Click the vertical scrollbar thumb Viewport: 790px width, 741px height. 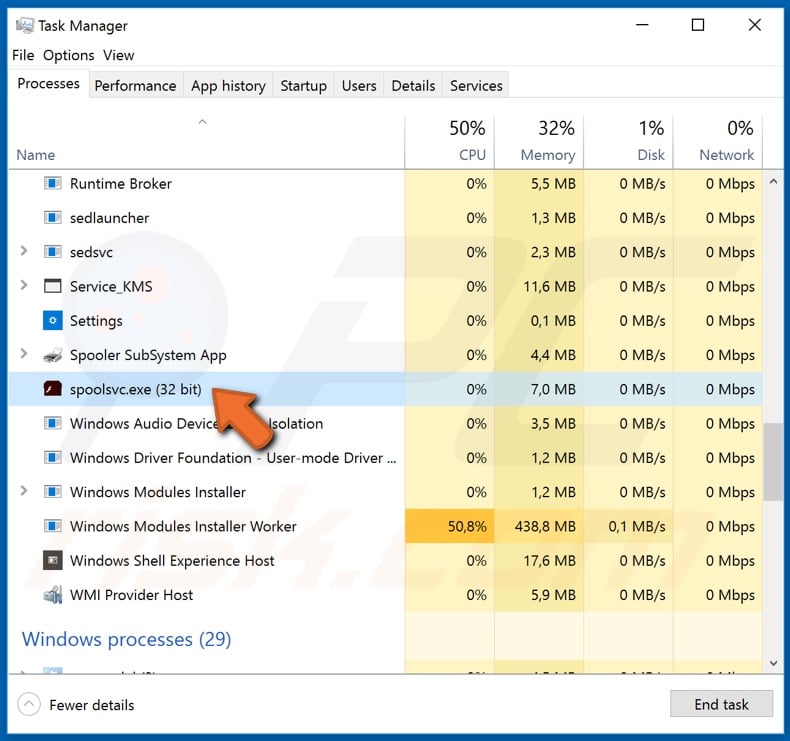(773, 461)
